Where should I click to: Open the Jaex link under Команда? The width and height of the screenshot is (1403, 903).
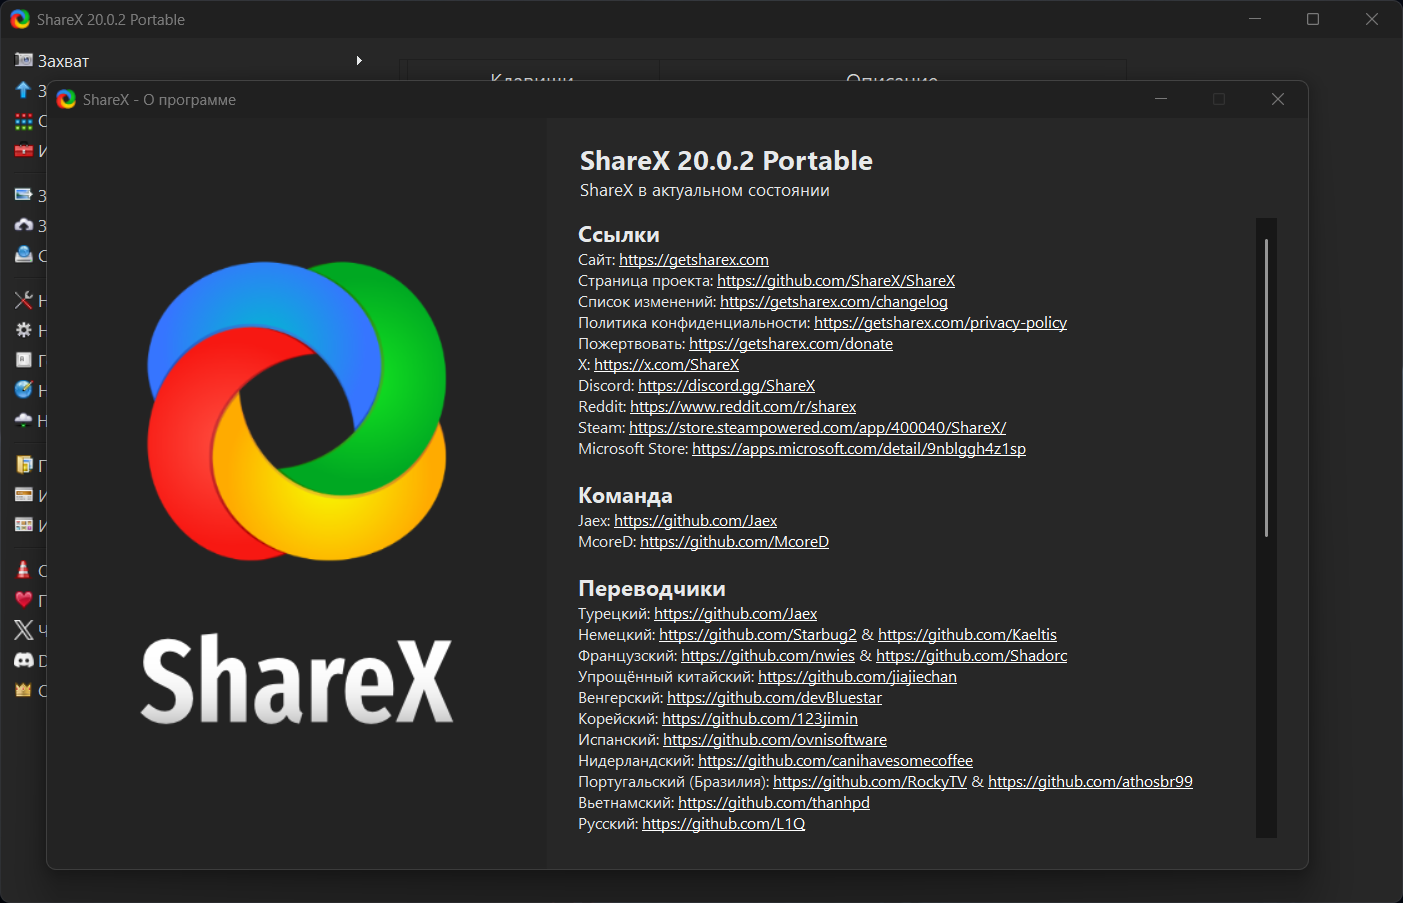(x=696, y=521)
